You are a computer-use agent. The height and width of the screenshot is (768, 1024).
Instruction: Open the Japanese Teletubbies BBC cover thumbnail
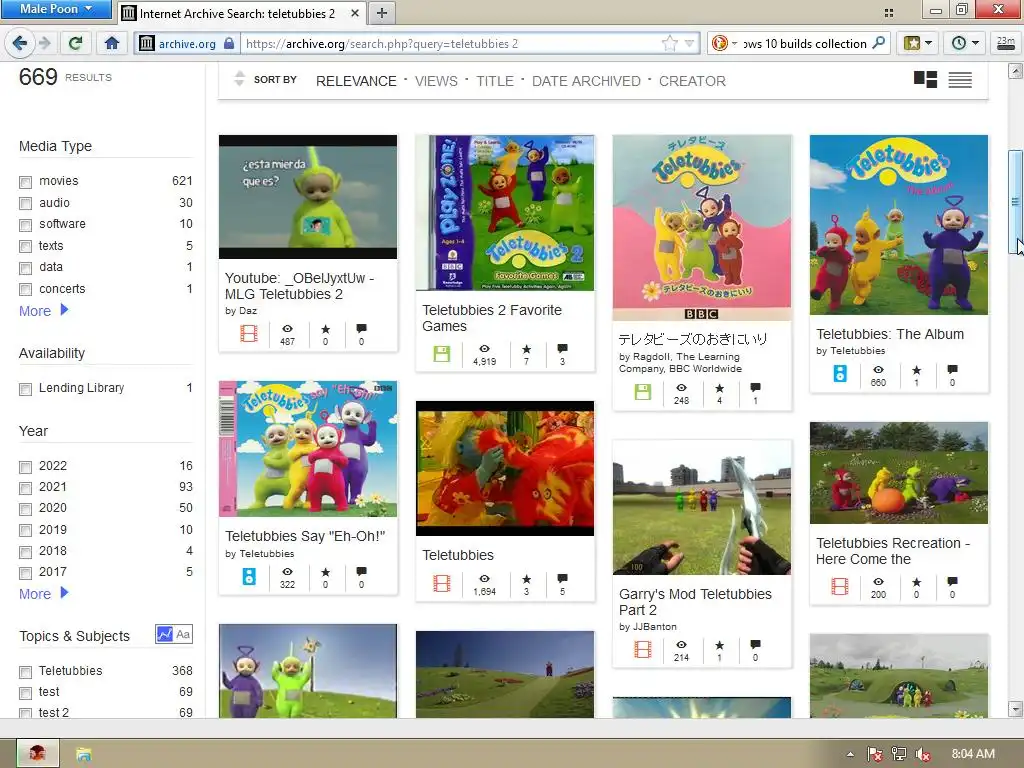coord(702,227)
